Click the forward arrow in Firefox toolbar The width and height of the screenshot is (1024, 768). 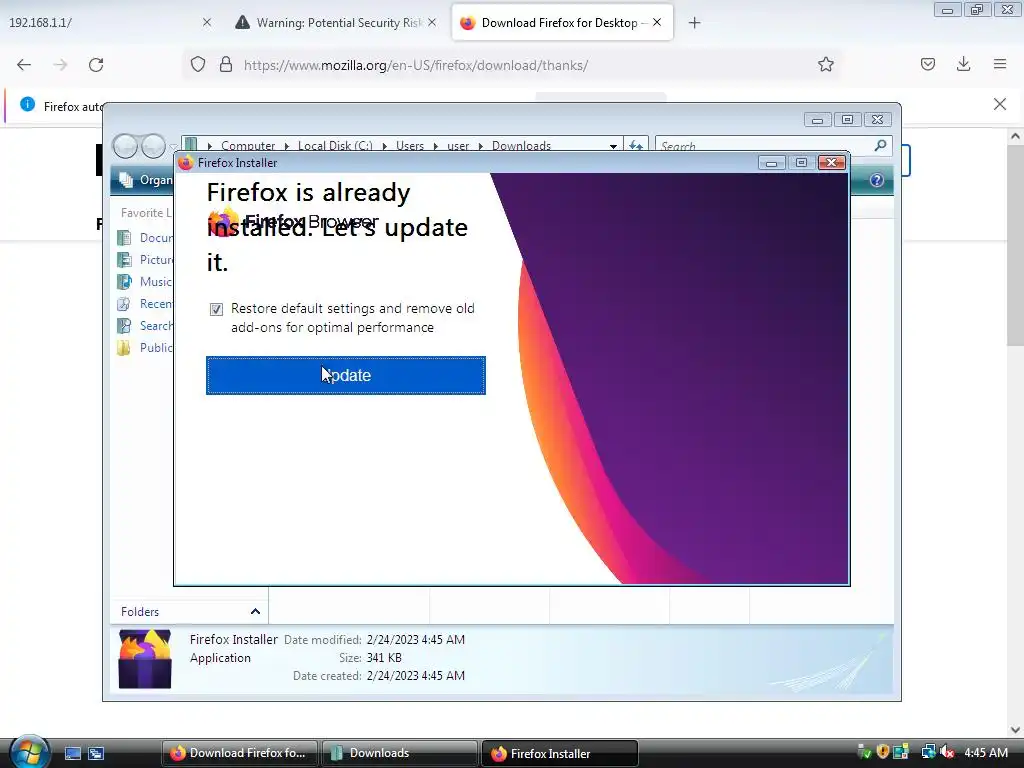click(60, 65)
